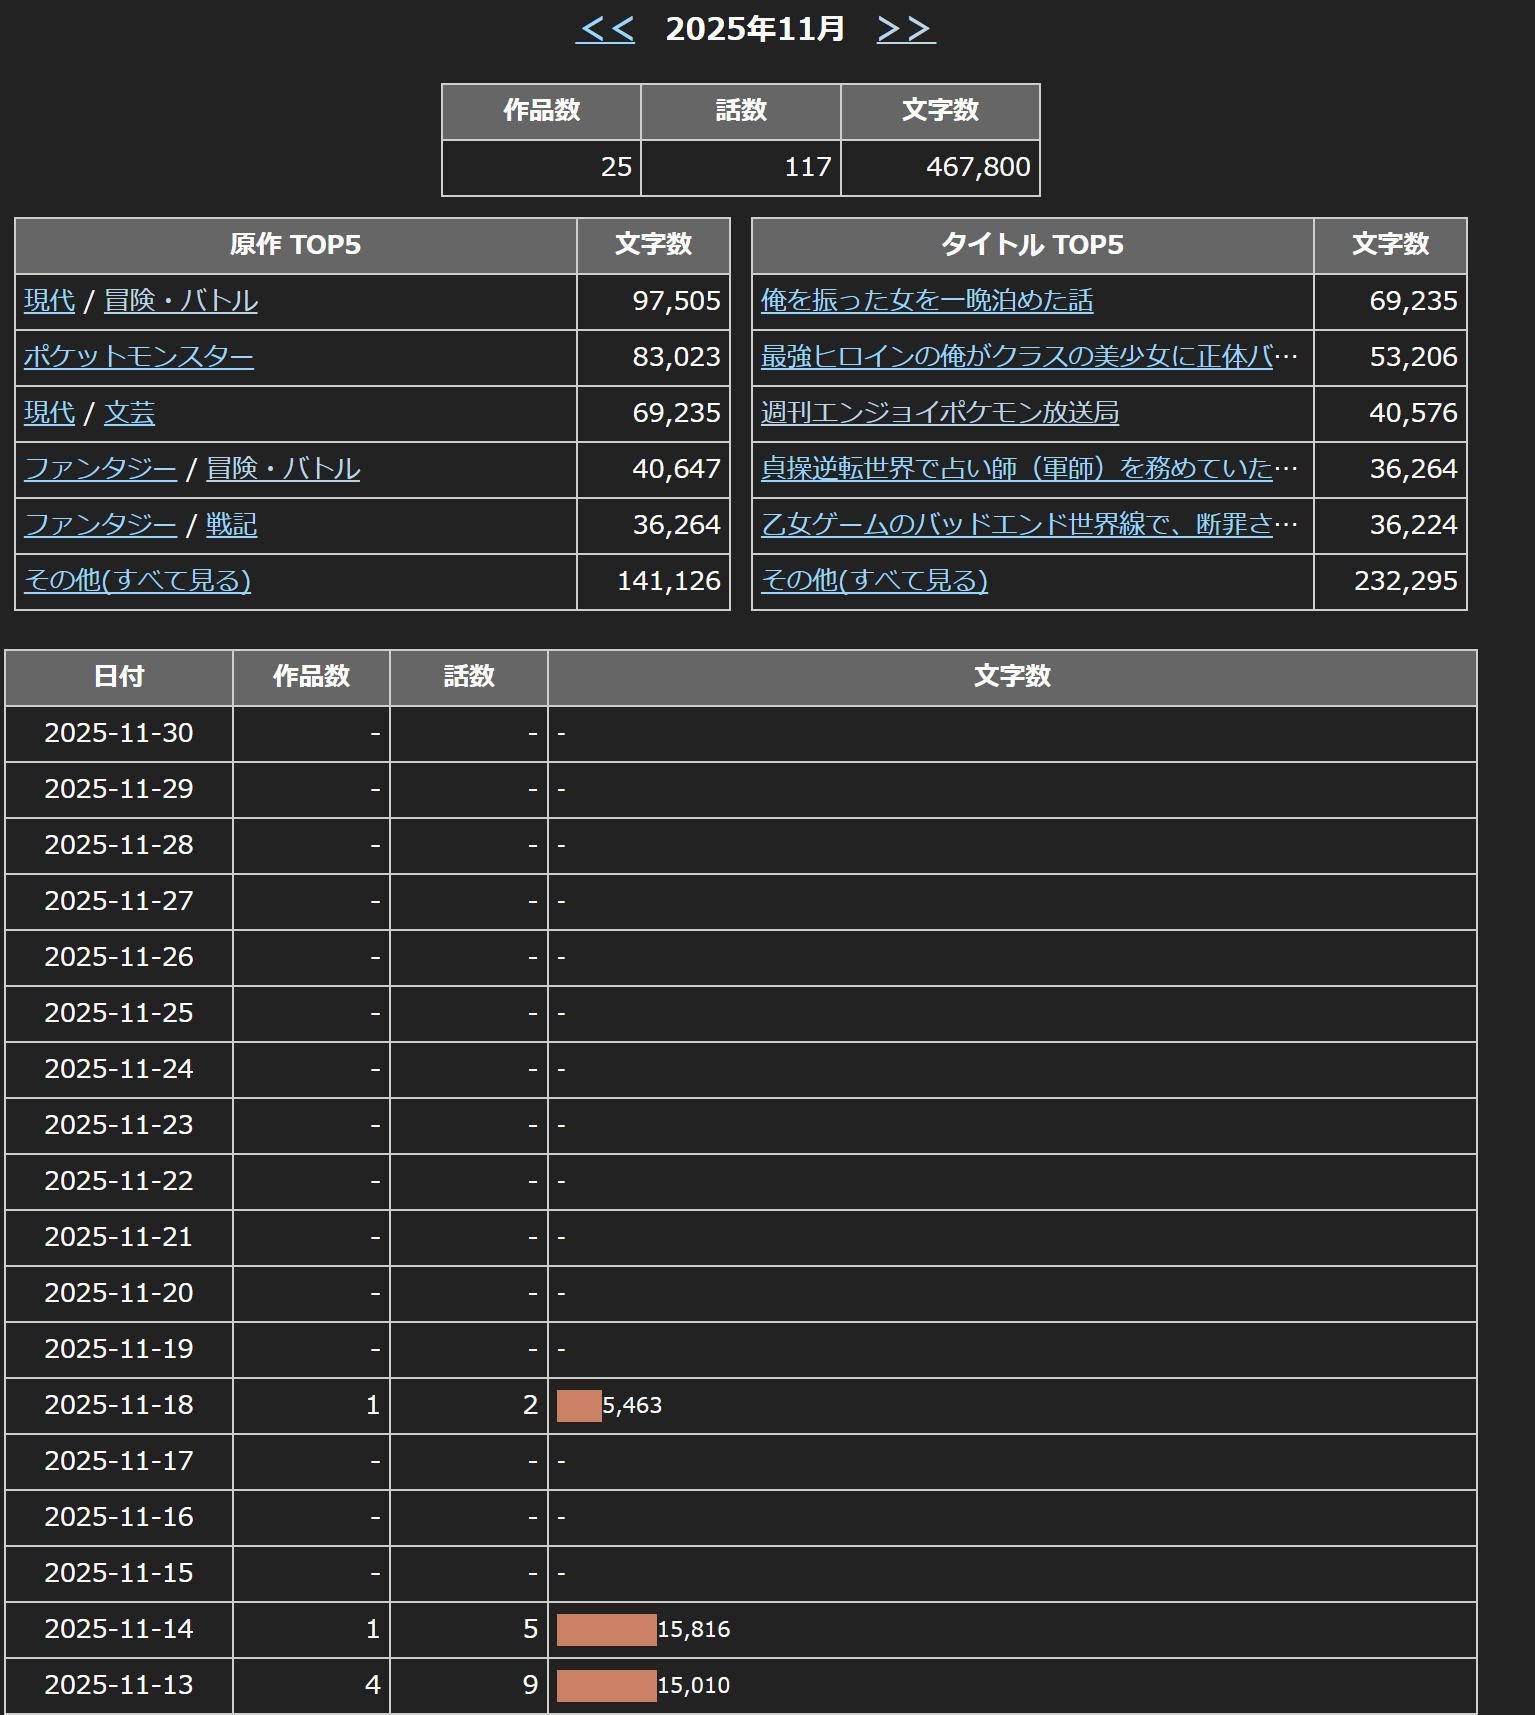Click the 5,463 bar for 2025-11-18
This screenshot has width=1535, height=1715.
579,1405
